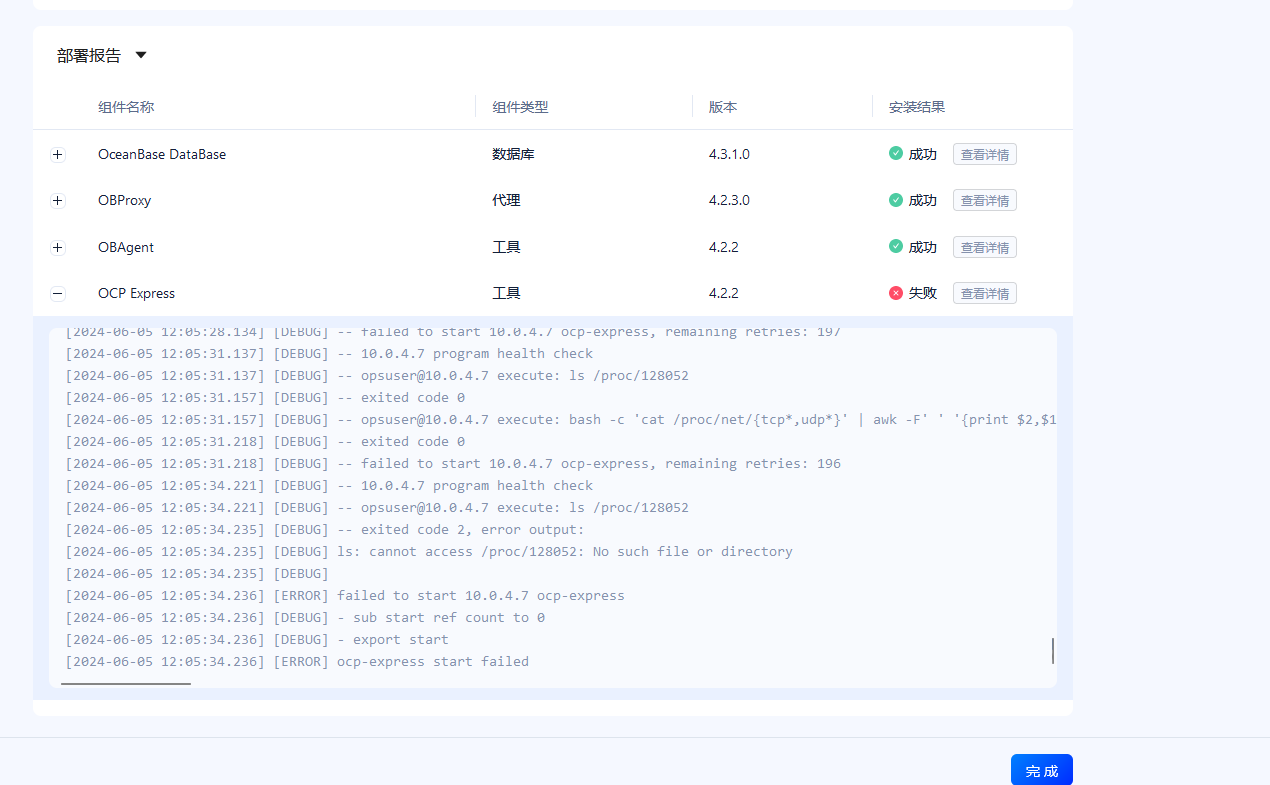Screen dimensions: 1270x785
Task: Select the OCP Express component name
Action: pyautogui.click(x=136, y=293)
